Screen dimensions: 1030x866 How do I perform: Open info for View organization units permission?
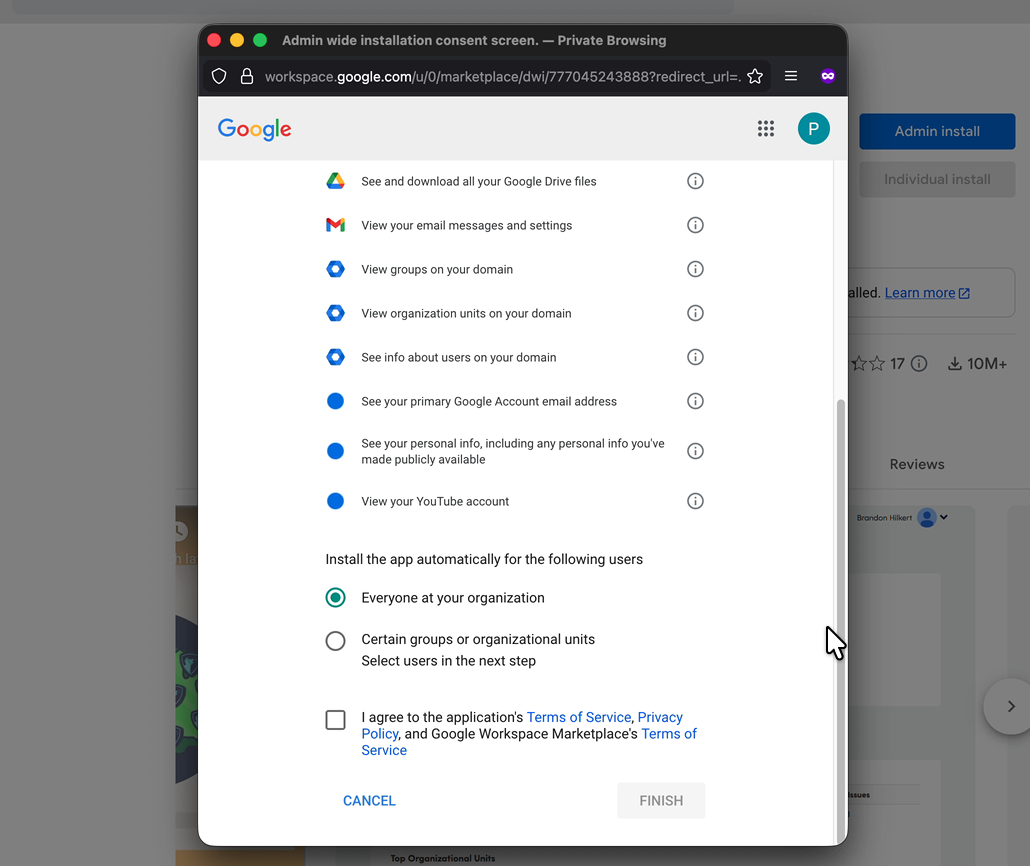click(x=695, y=313)
